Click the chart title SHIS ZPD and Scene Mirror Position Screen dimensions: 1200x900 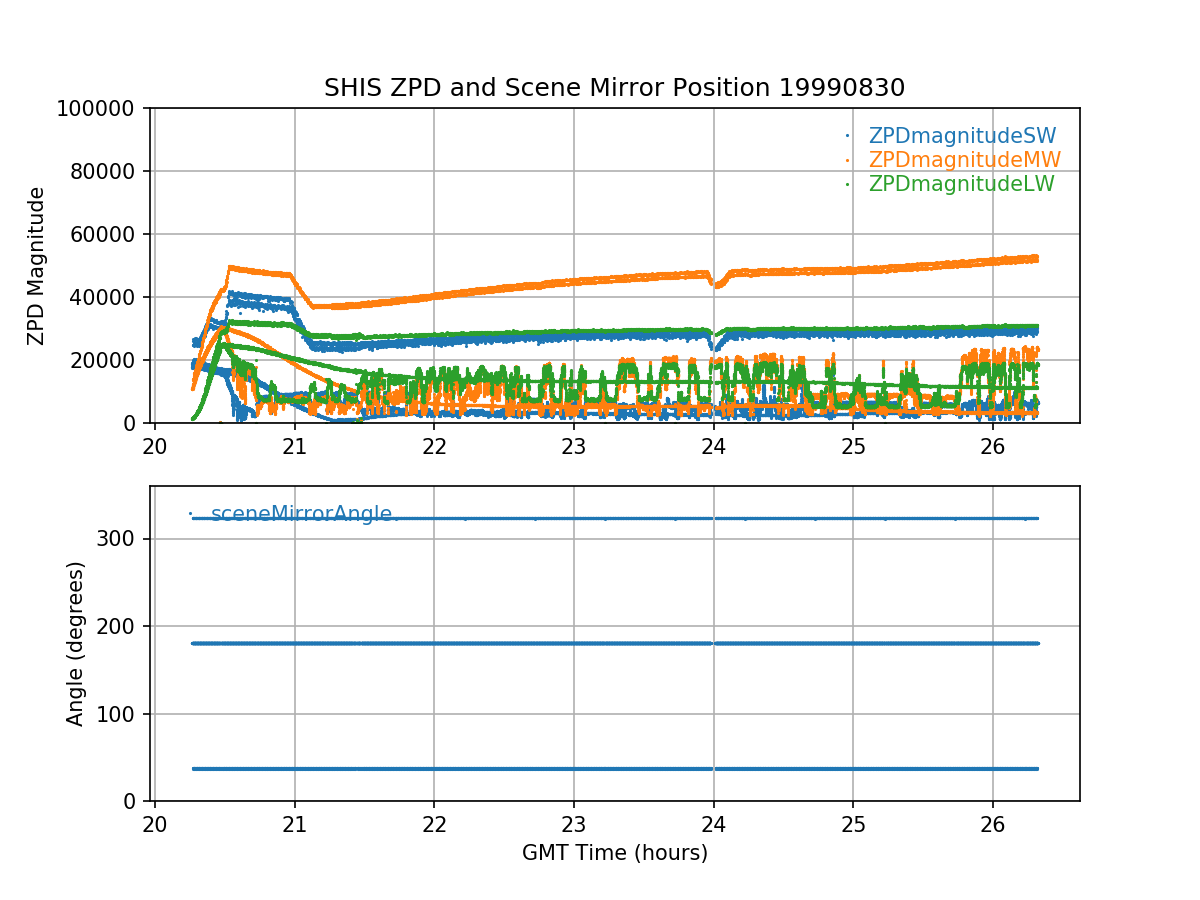pos(614,88)
